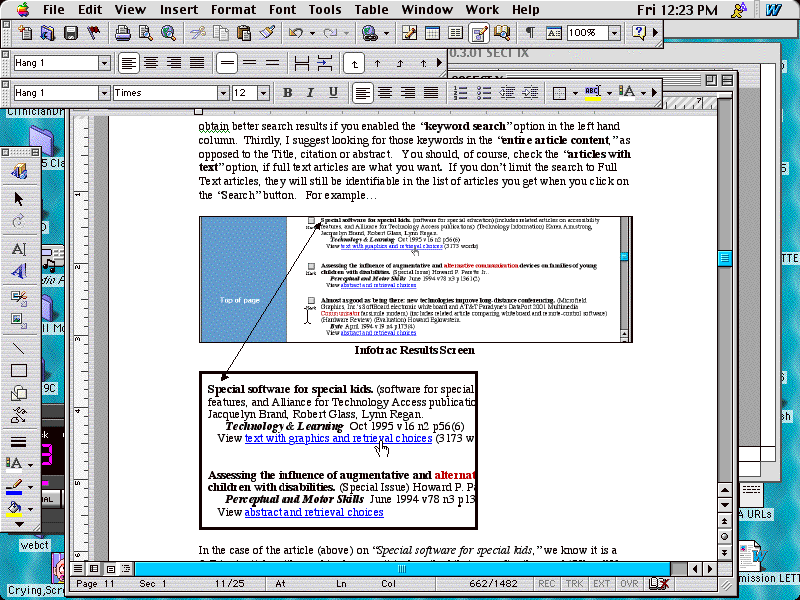This screenshot has width=800, height=600.
Task: Toggle Bold formatting
Action: (x=287, y=92)
